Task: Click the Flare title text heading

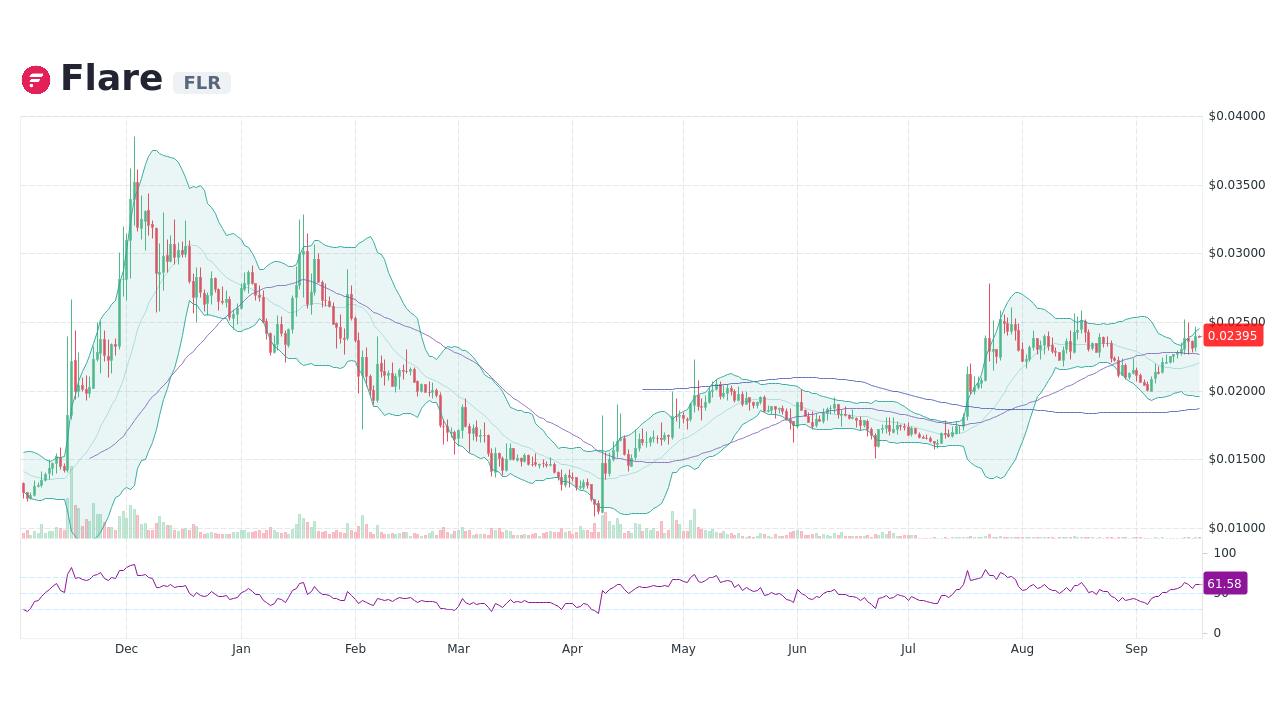Action: [112, 77]
